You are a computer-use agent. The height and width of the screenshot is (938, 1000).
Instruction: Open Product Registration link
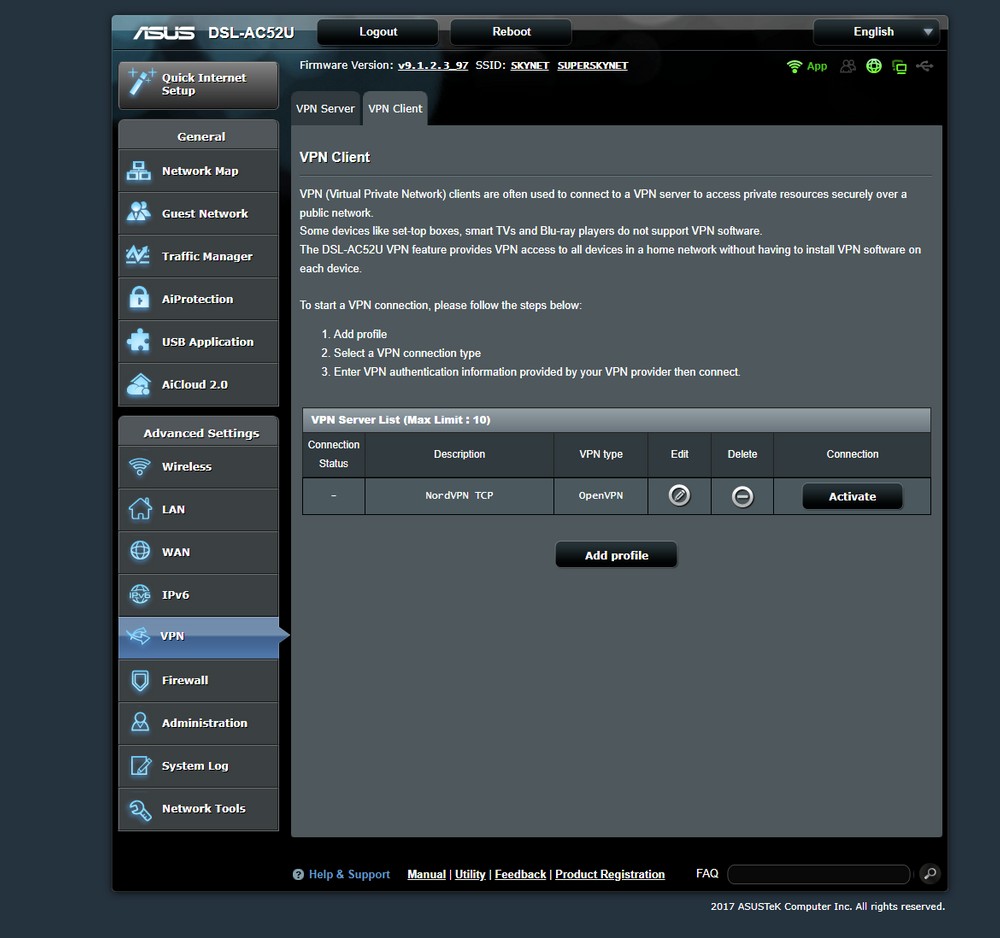610,874
